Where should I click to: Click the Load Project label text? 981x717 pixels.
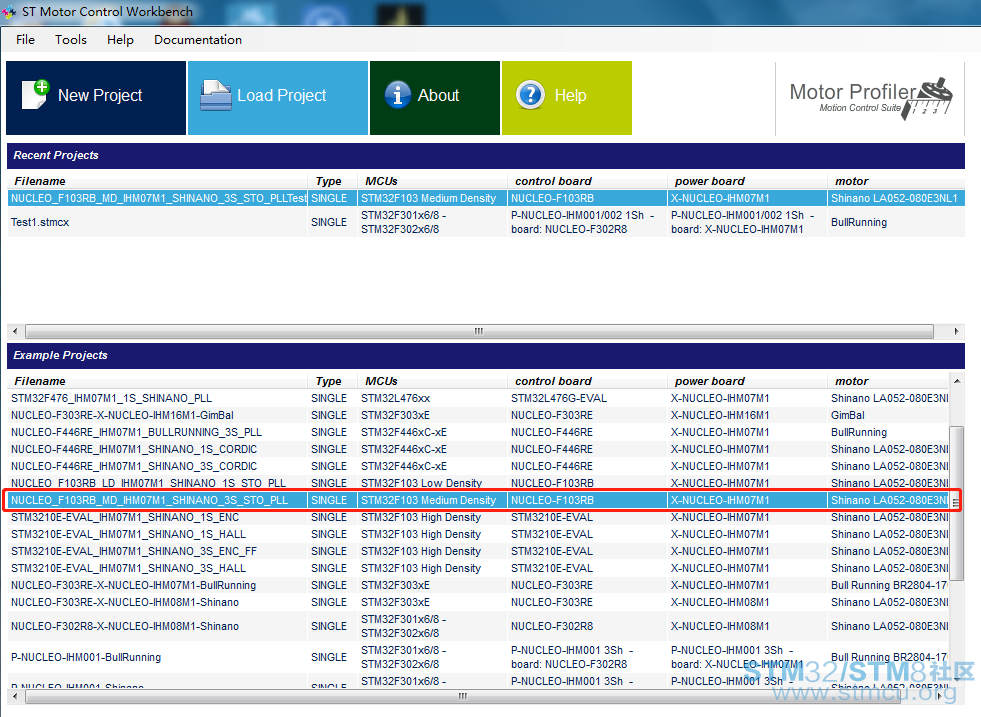click(x=282, y=95)
